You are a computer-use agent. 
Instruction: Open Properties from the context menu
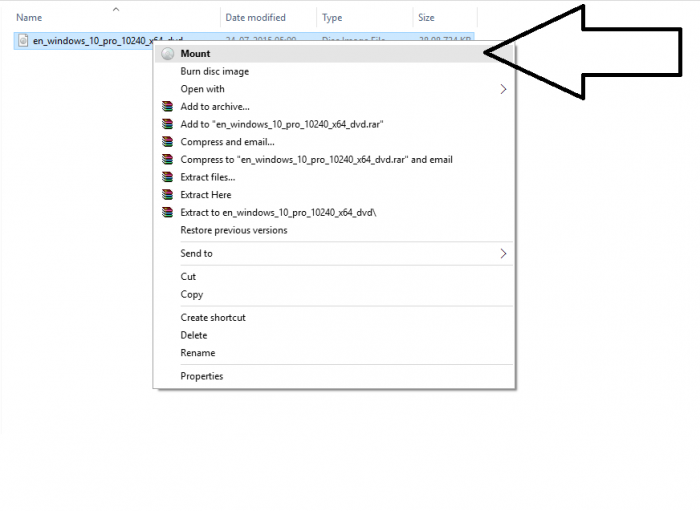[x=334, y=376]
